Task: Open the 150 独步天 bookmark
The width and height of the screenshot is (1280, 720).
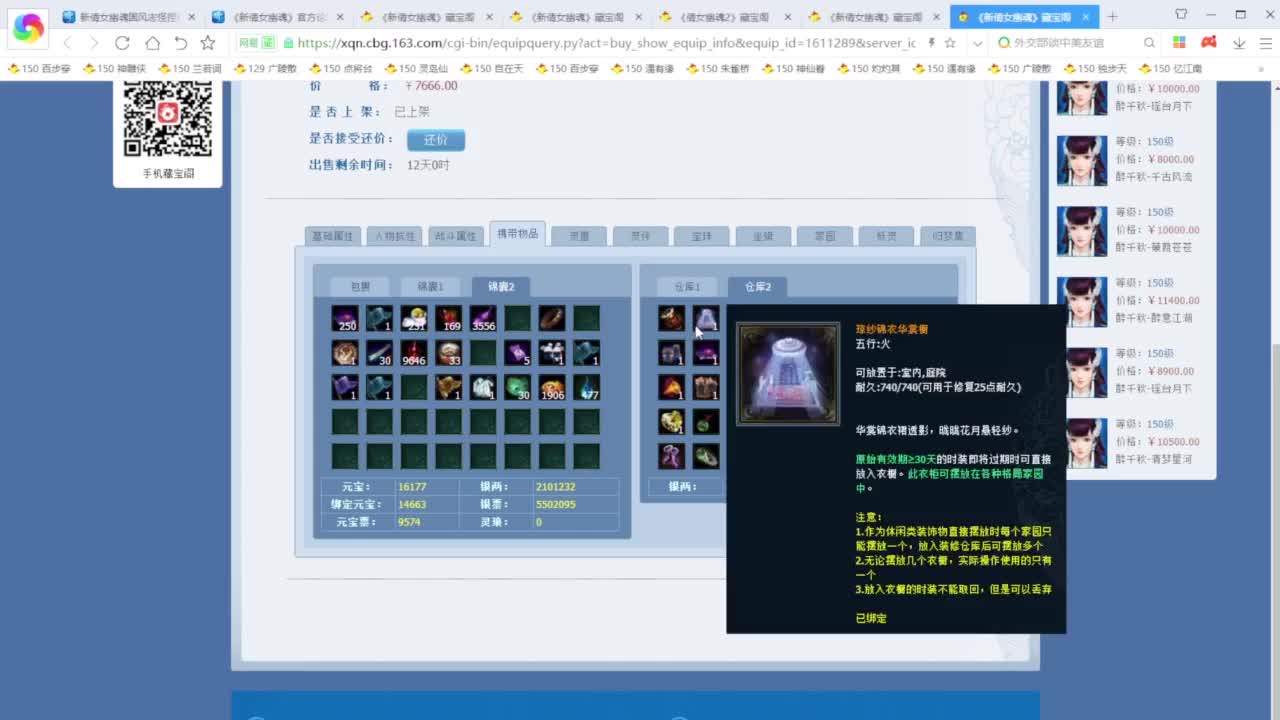Action: tap(1094, 68)
